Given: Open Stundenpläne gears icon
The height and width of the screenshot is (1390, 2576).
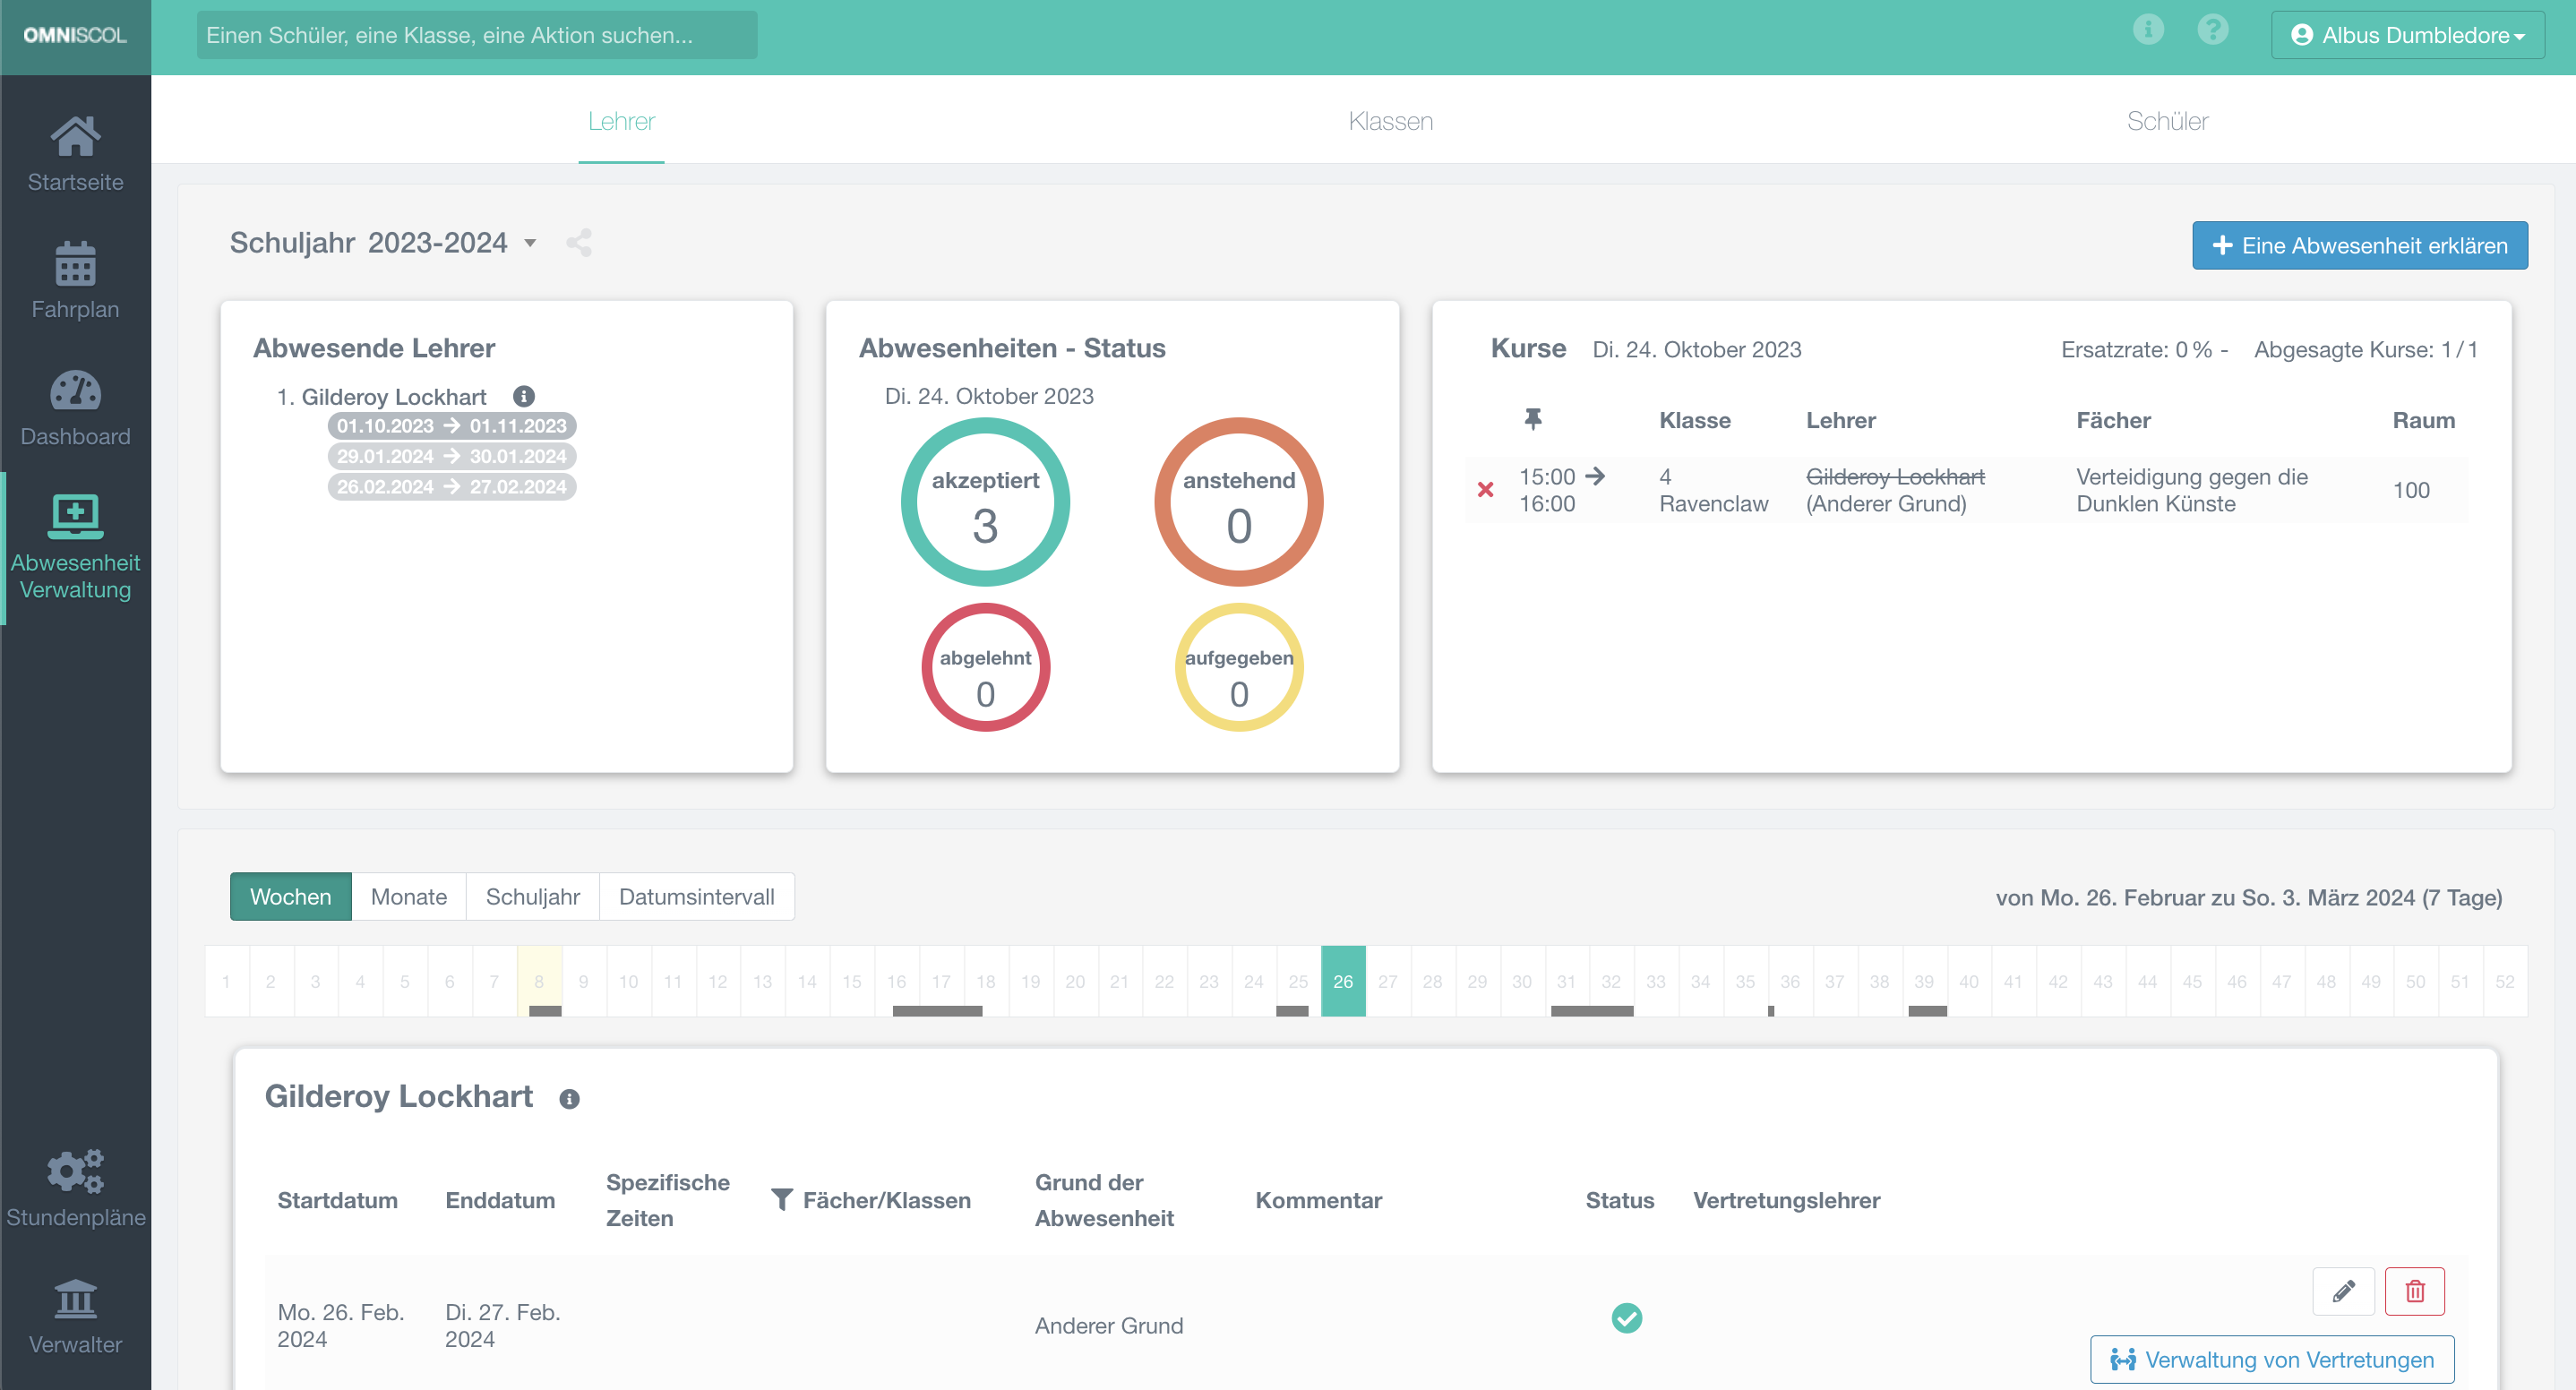Looking at the screenshot, I should (x=75, y=1171).
